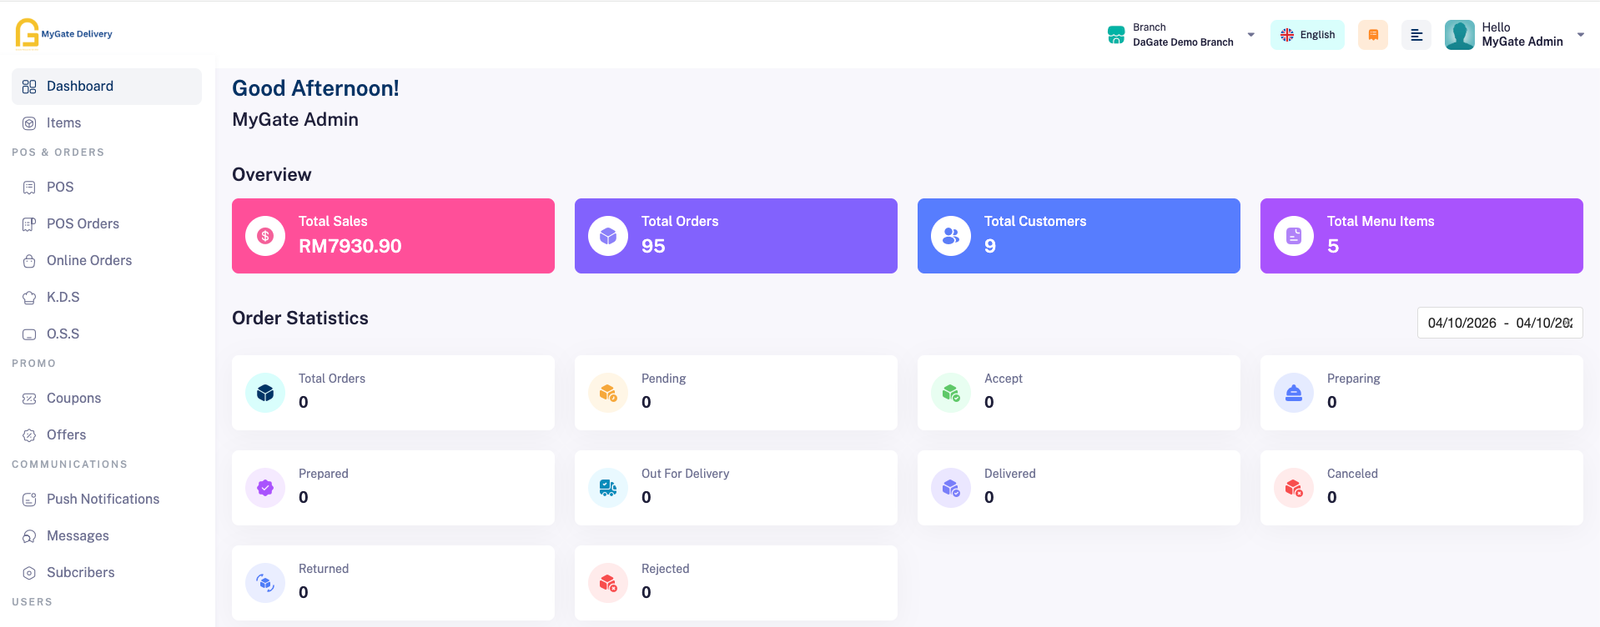Click the orange notification icon in header

coord(1372,35)
